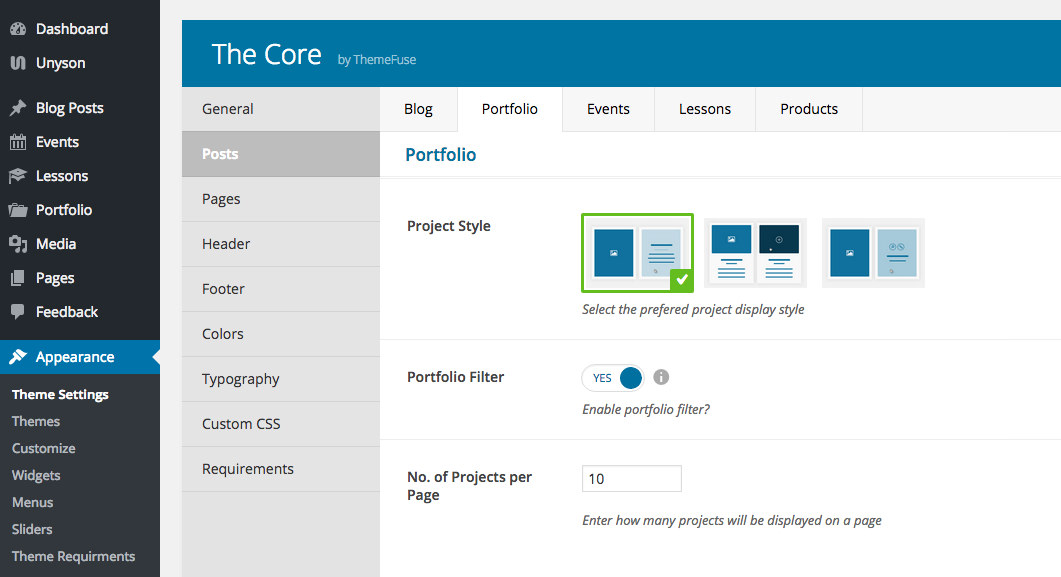Image resolution: width=1061 pixels, height=577 pixels.
Task: Open Customize under Appearance
Action: pyautogui.click(x=43, y=448)
